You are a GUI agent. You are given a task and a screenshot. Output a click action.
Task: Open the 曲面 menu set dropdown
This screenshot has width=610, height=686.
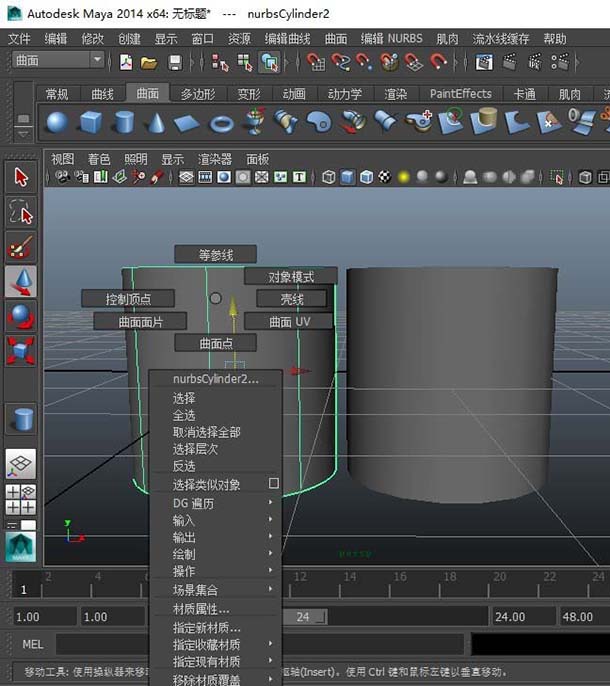tap(59, 61)
